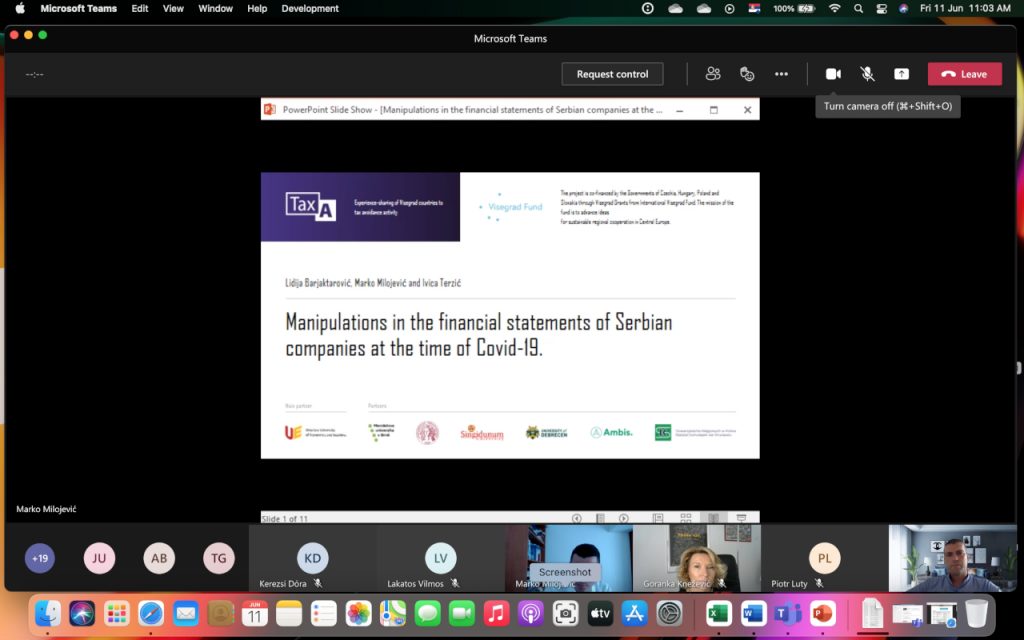
Task: Click the Request control button
Action: pos(612,74)
